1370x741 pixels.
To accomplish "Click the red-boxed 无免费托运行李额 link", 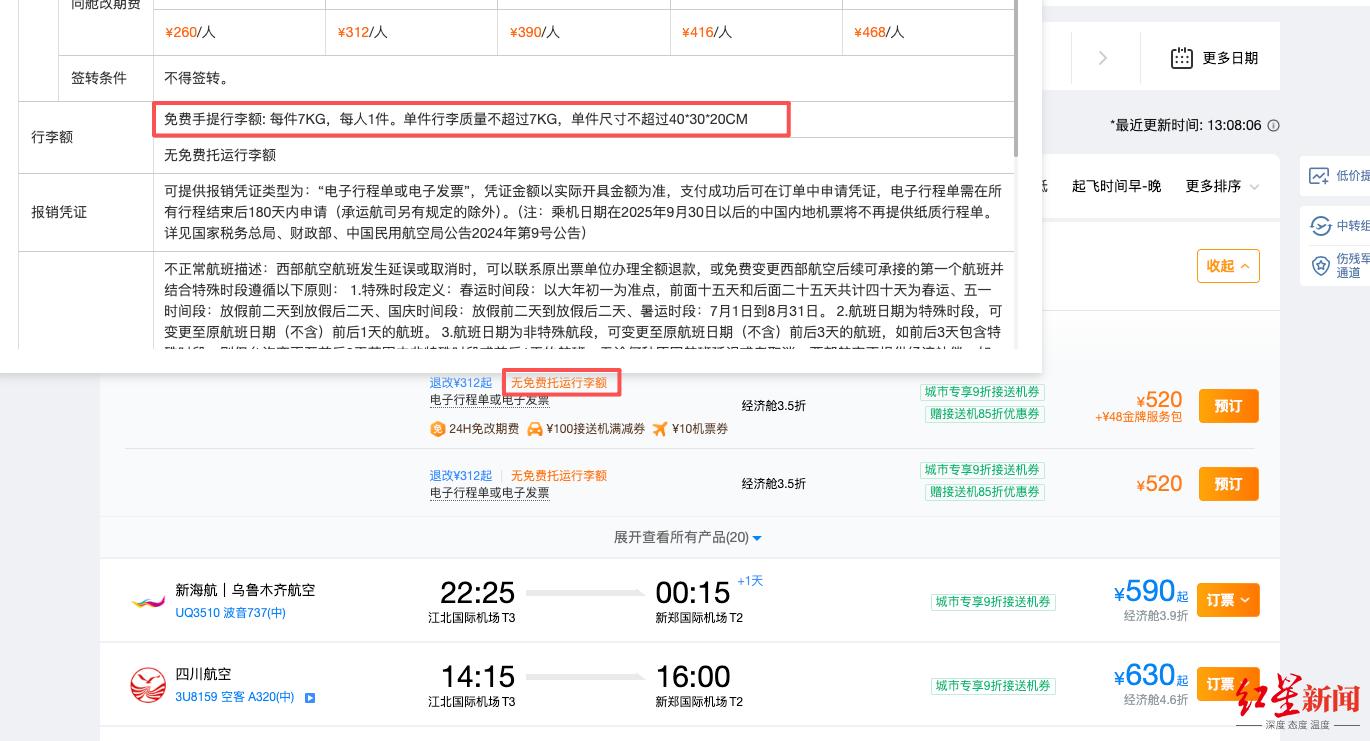I will click(x=560, y=382).
